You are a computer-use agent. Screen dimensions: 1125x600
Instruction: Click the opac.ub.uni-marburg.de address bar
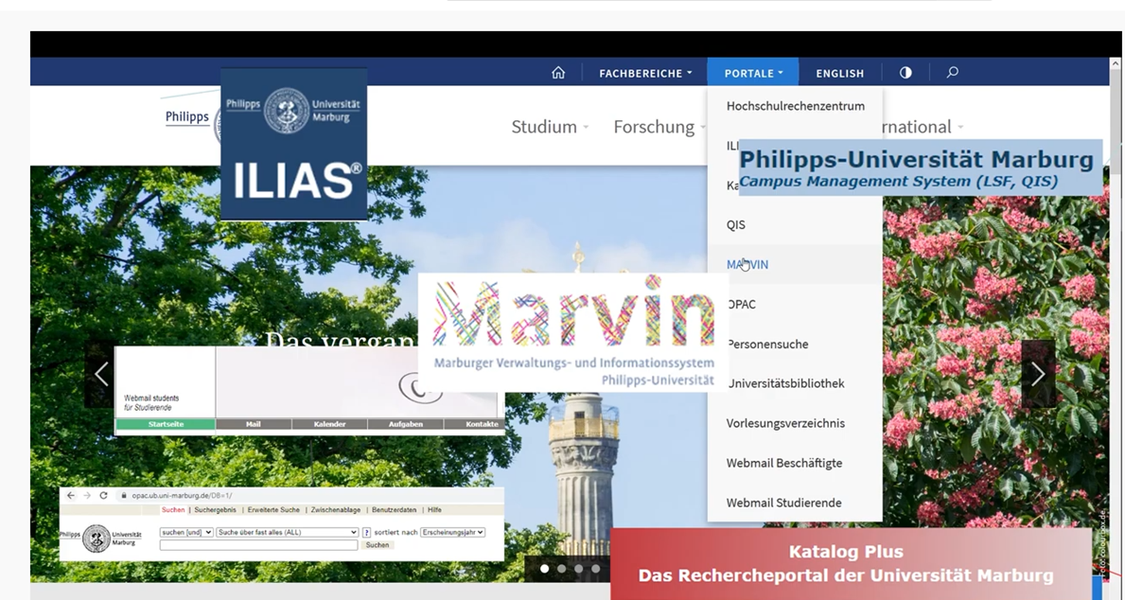coord(309,495)
